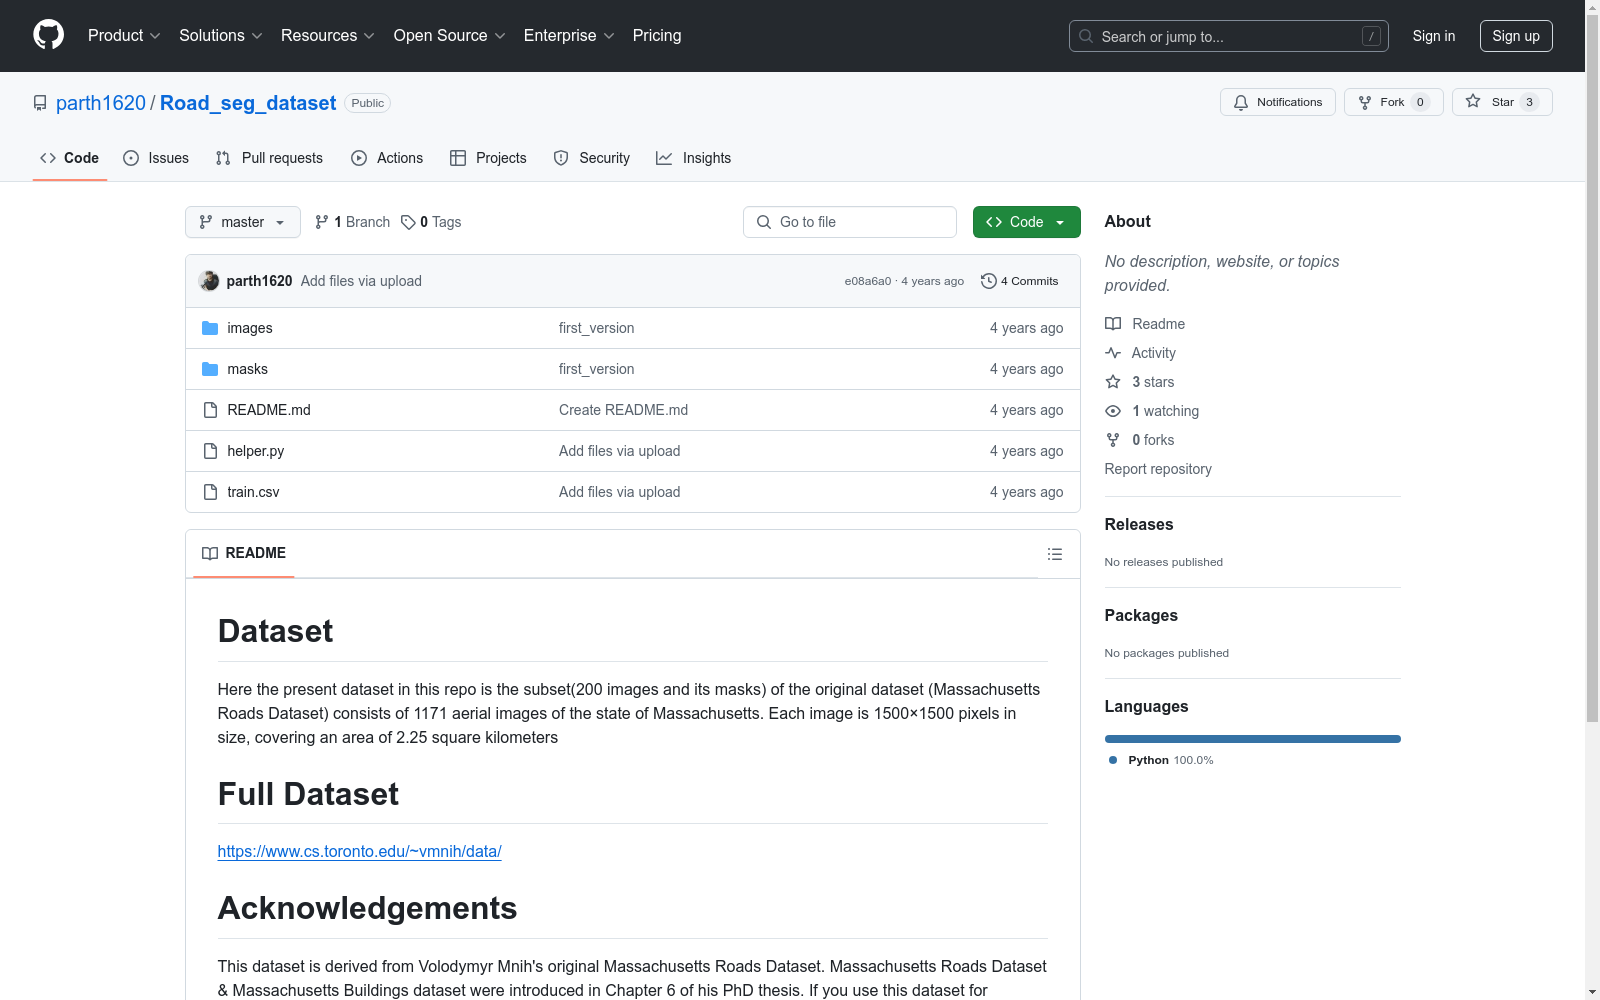Click 'Add files via upload' message for helper.py

pyautogui.click(x=620, y=451)
